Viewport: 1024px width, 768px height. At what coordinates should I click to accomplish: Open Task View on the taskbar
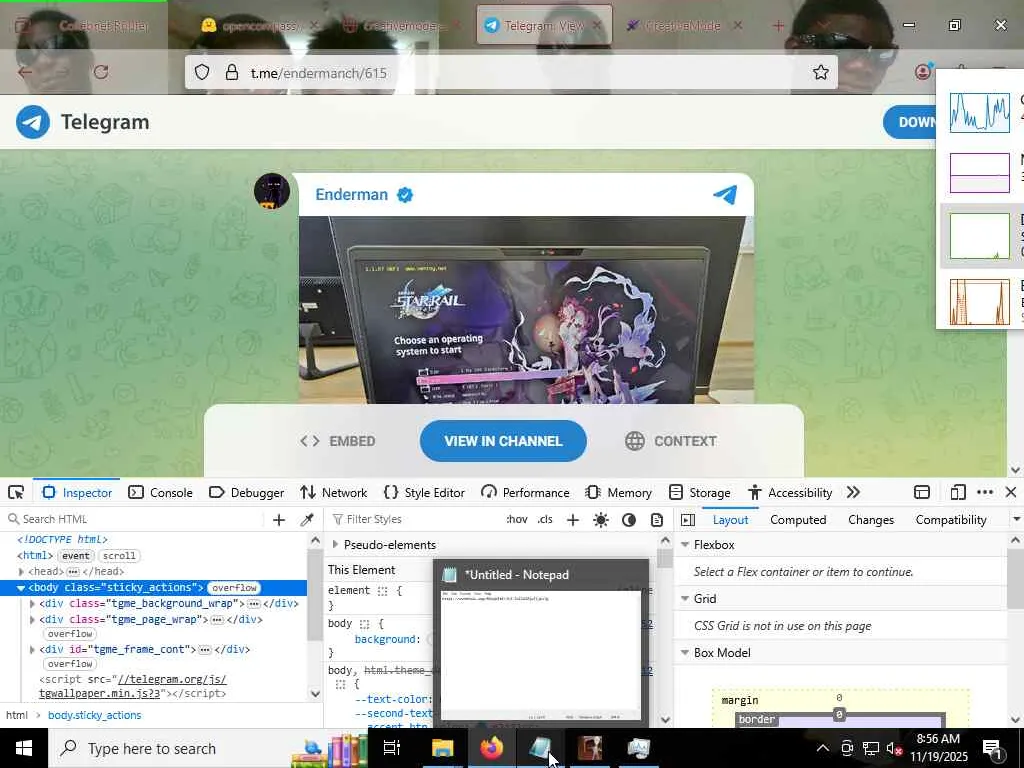click(x=392, y=748)
